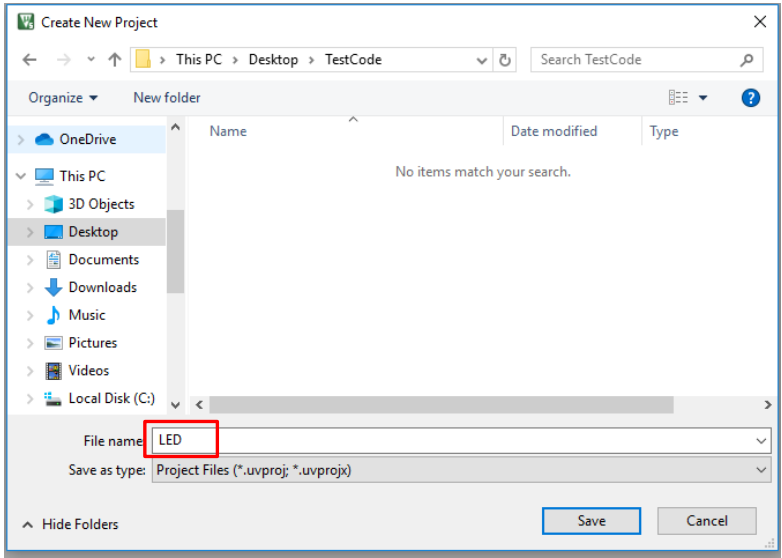Image resolution: width=782 pixels, height=558 pixels.
Task: Open the Music folder in sidebar
Action: (87, 315)
